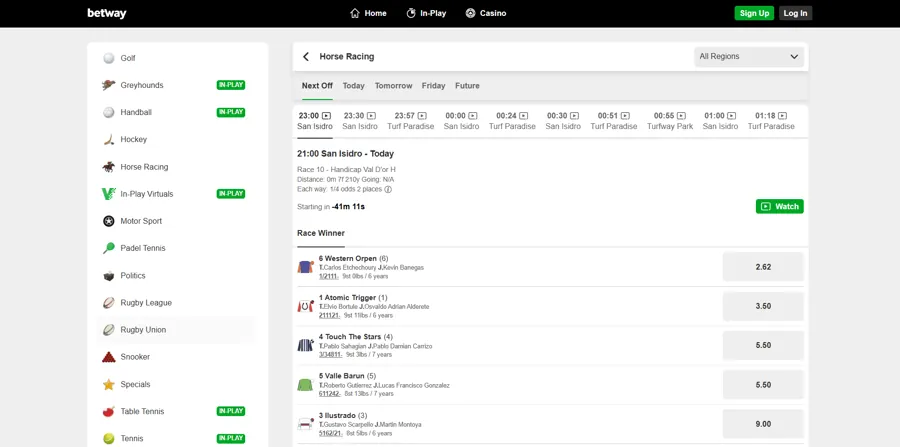Click the Table Tennis paddle icon
Screen dimensions: 900x447
tap(108, 411)
